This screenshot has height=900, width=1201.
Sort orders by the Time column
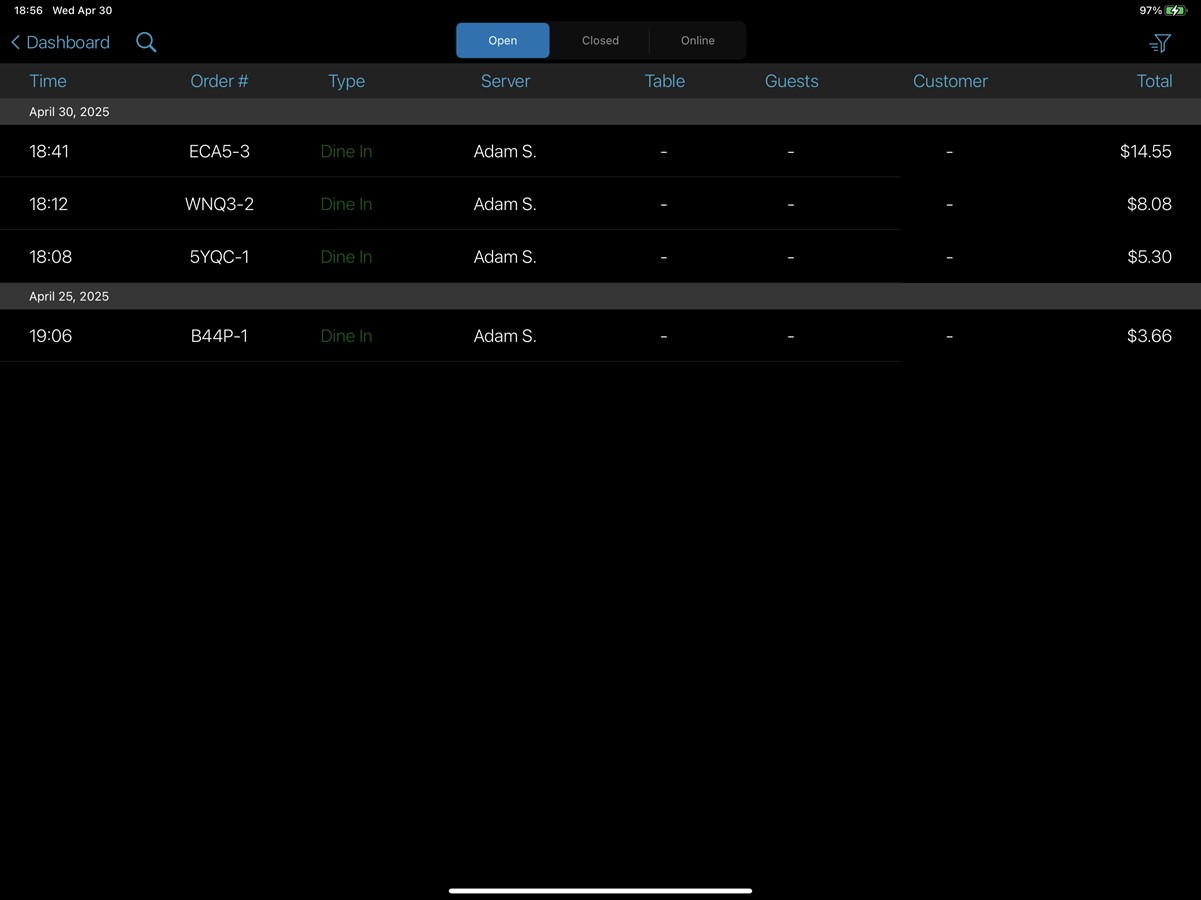click(47, 80)
